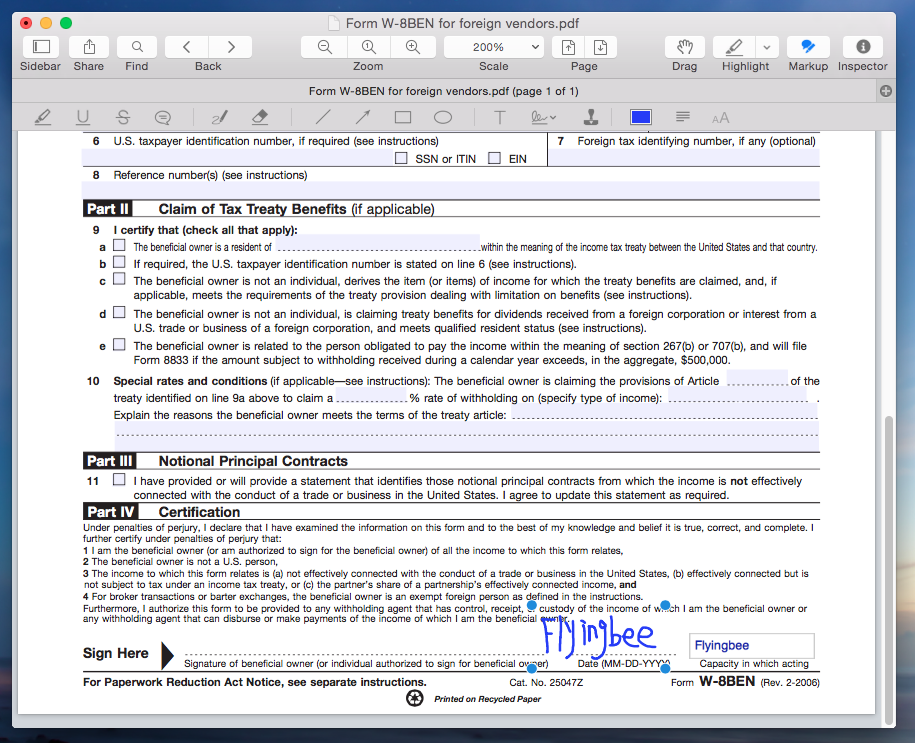Open Find search in document

click(x=137, y=47)
